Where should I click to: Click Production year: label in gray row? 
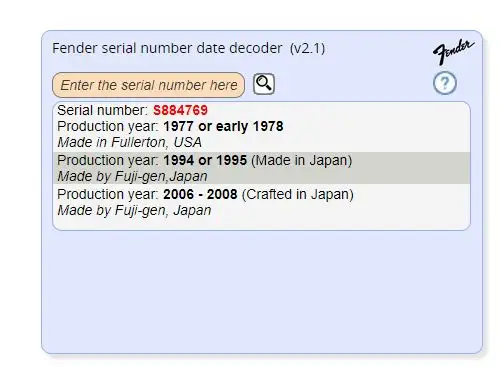coord(108,160)
